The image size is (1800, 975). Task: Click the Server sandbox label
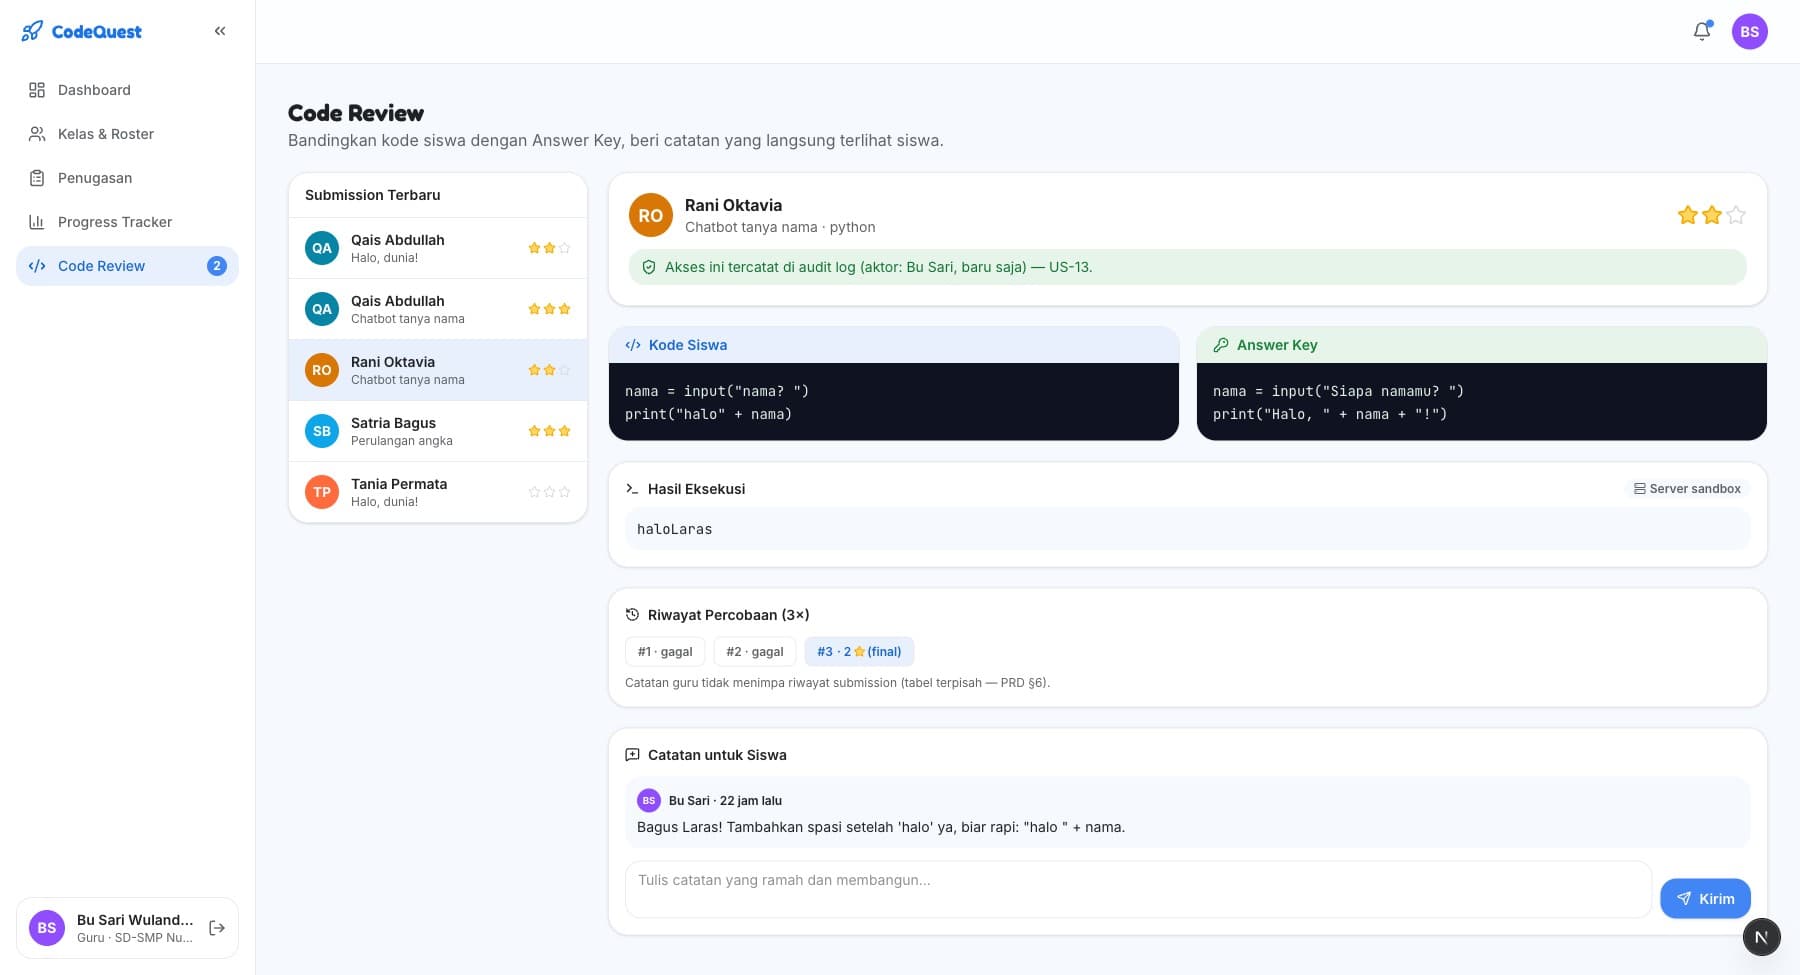[1688, 489]
